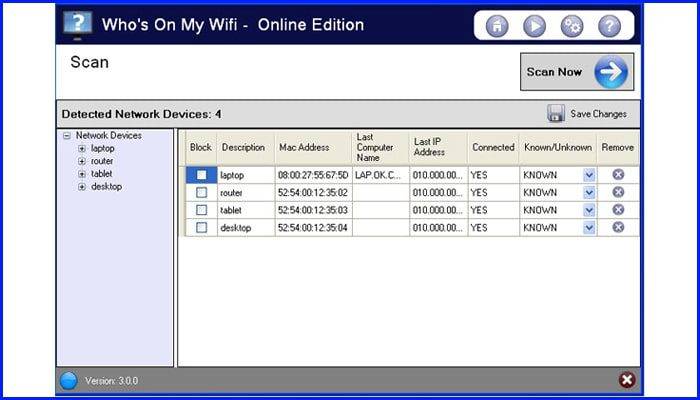Viewport: 700px width, 400px height.
Task: Expand the router tree node
Action: [82, 161]
